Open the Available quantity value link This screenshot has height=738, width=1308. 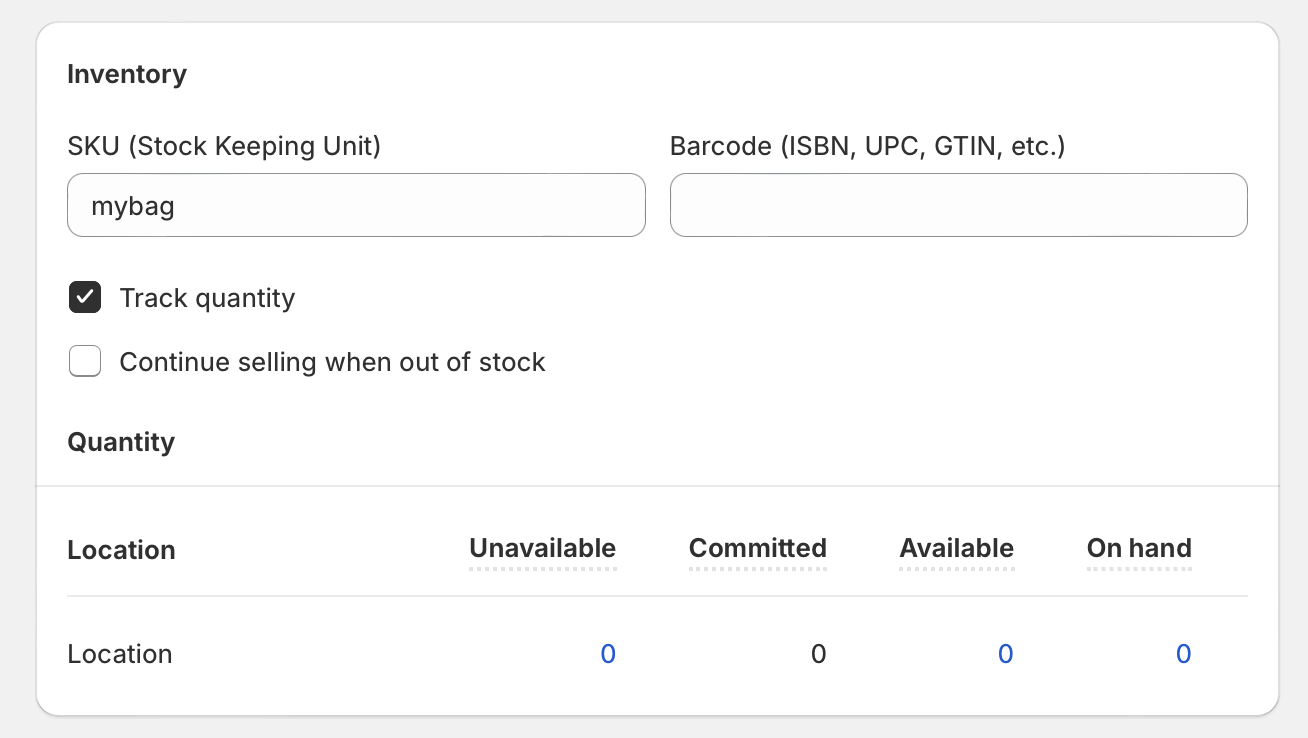click(1005, 654)
